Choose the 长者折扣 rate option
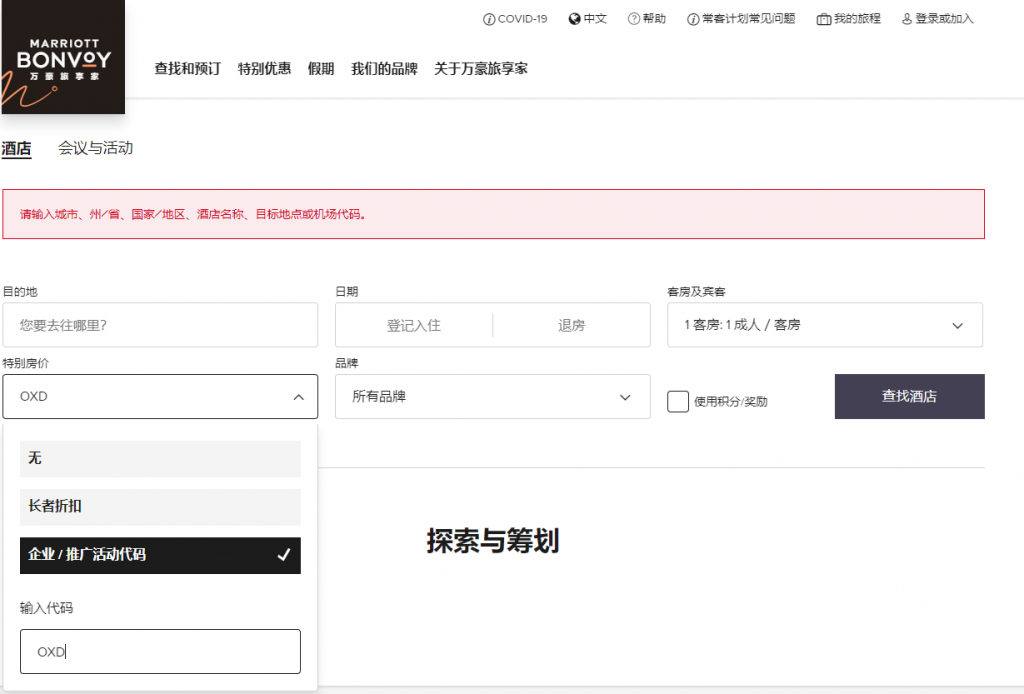The image size is (1024, 694). click(x=160, y=507)
